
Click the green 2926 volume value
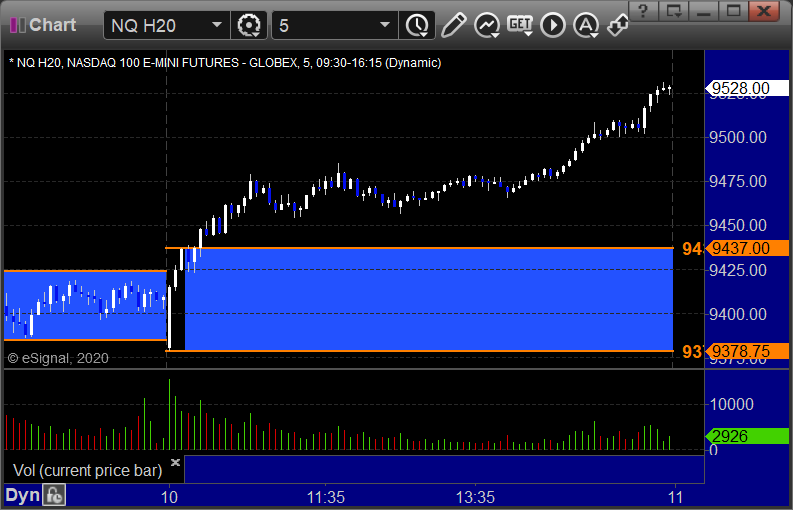(x=747, y=436)
